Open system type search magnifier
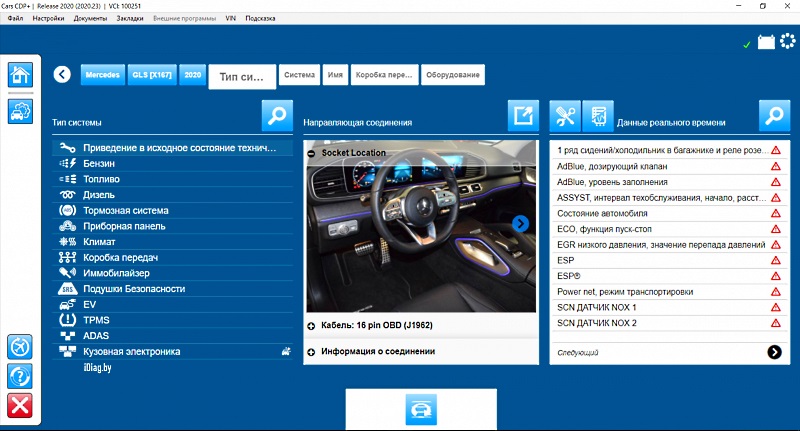Image resolution: width=800 pixels, height=431 pixels. click(x=277, y=116)
